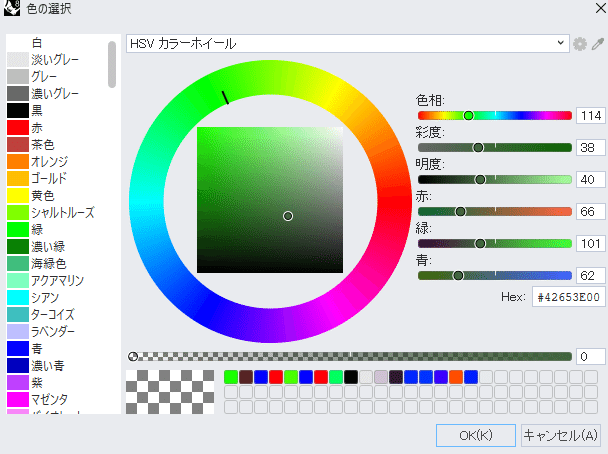
Task: Select 白 from the color list
Action: pos(56,43)
